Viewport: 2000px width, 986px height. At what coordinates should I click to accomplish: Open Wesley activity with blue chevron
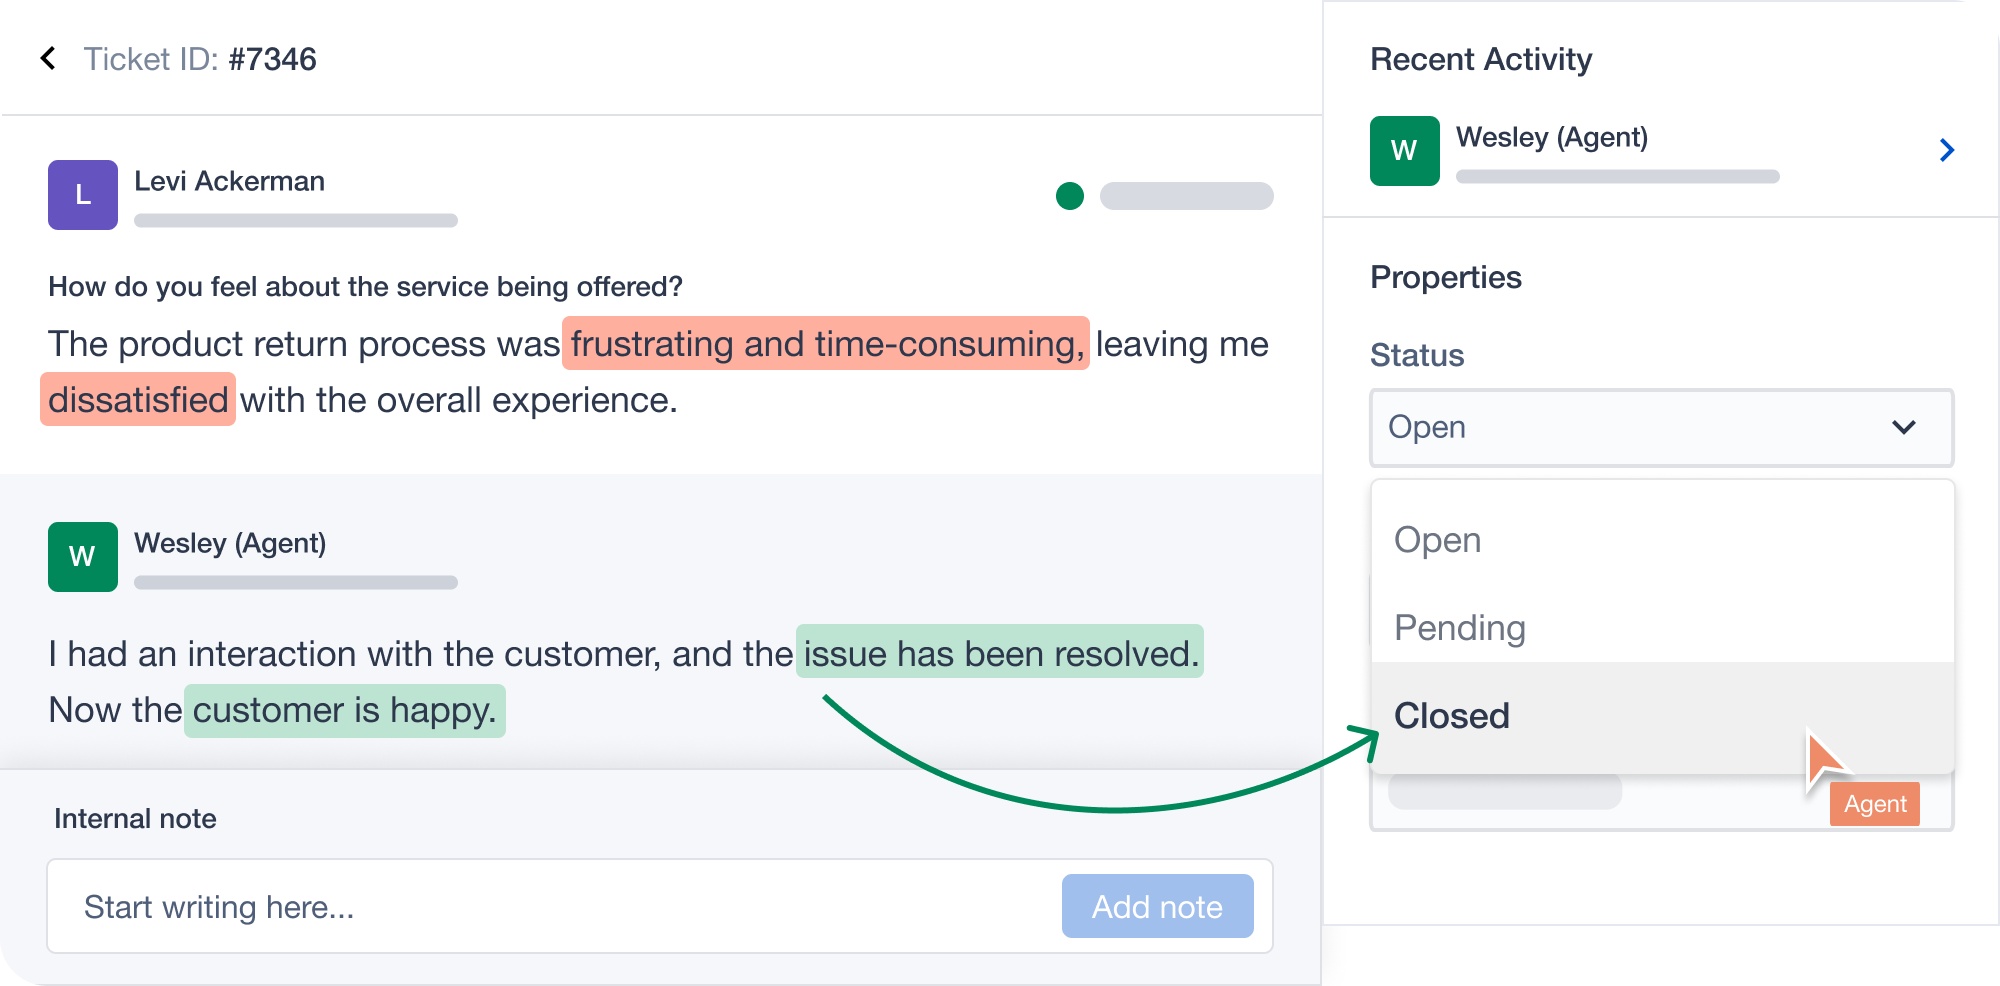coord(1946,150)
